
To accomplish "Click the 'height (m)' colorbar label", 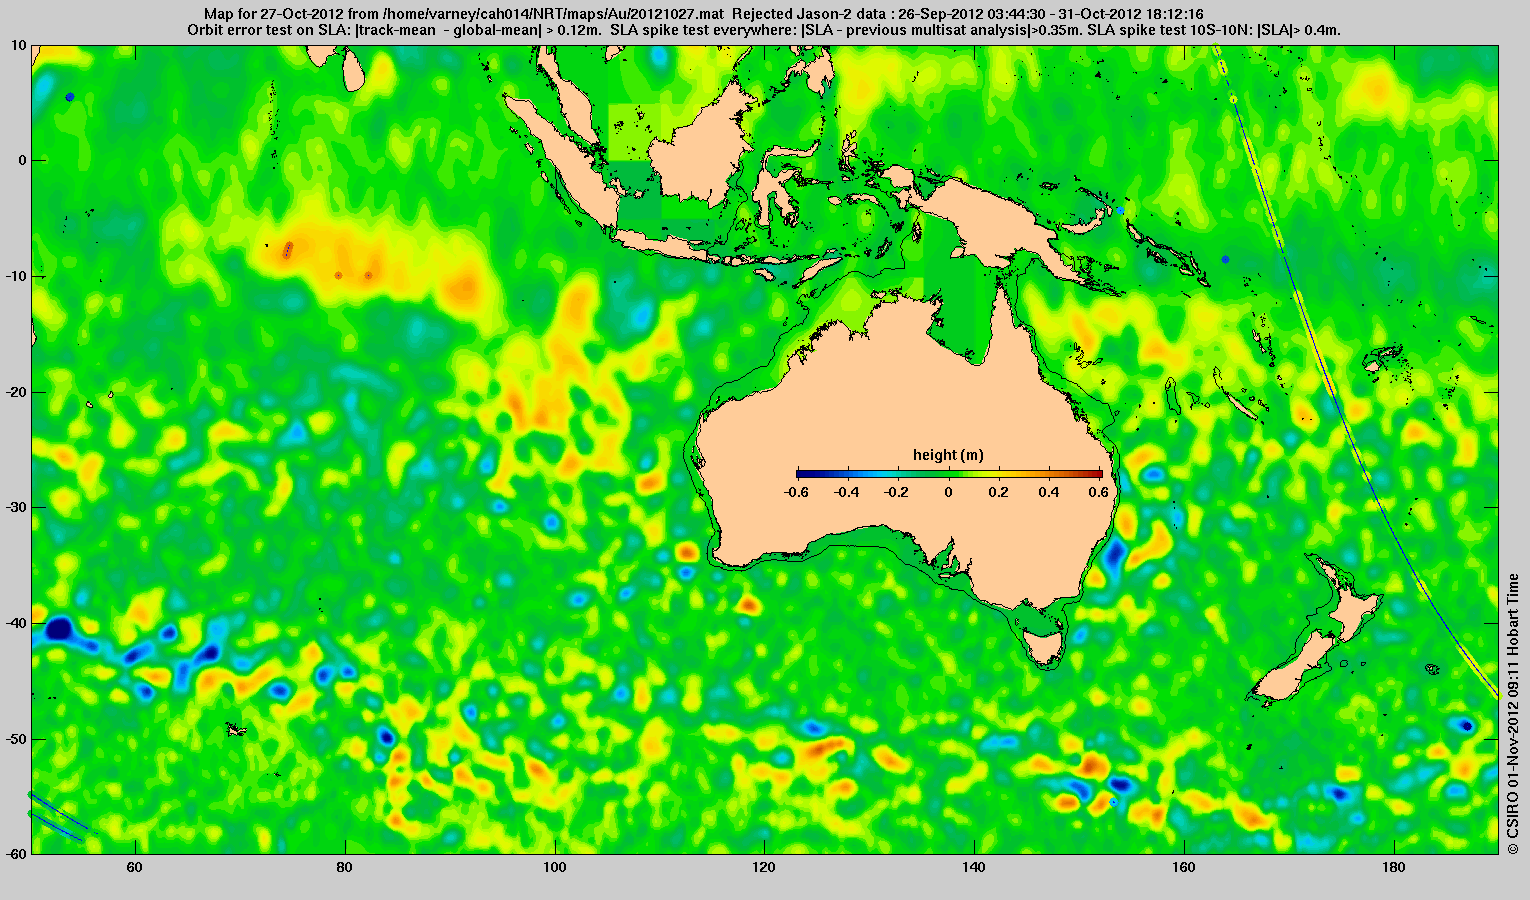I will pos(948,455).
